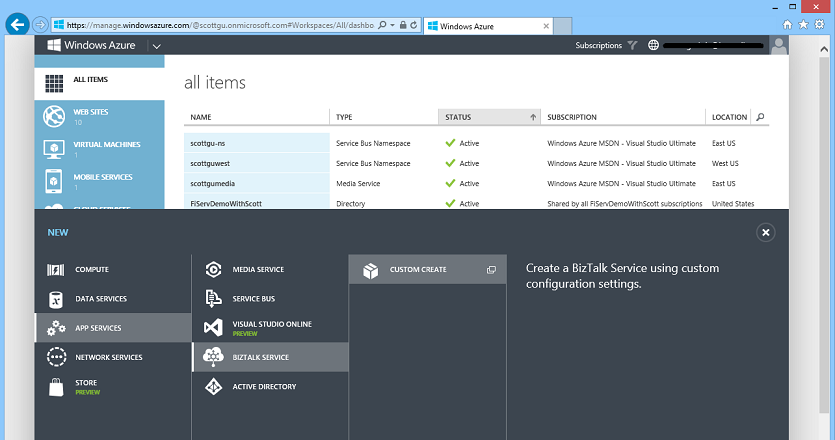Select Network Services in the NEW menu
Viewport: 835px width, 440px height.
(x=113, y=357)
